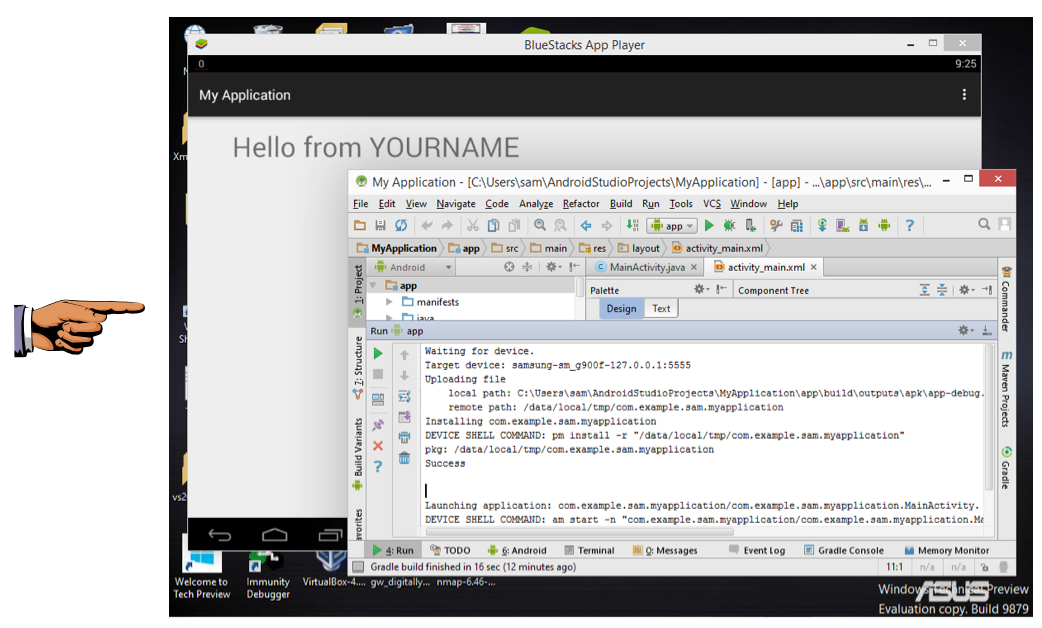Open the Gradle Console tool window
Image resolution: width=1042 pixels, height=628 pixels.
click(843, 550)
